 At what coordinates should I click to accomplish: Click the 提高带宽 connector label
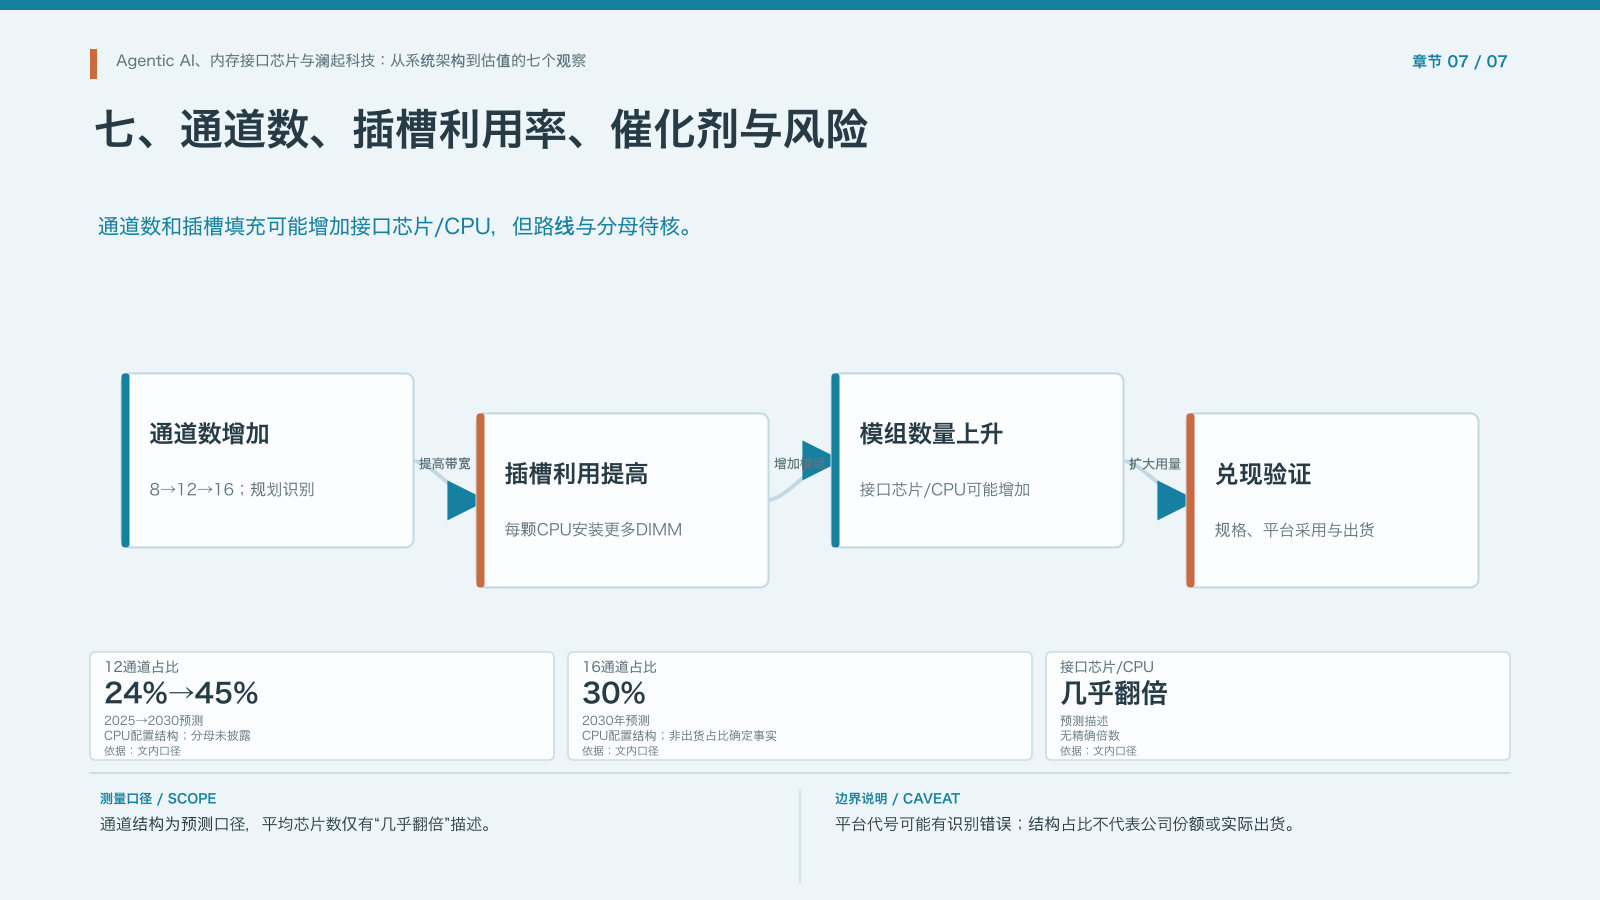[x=444, y=464]
